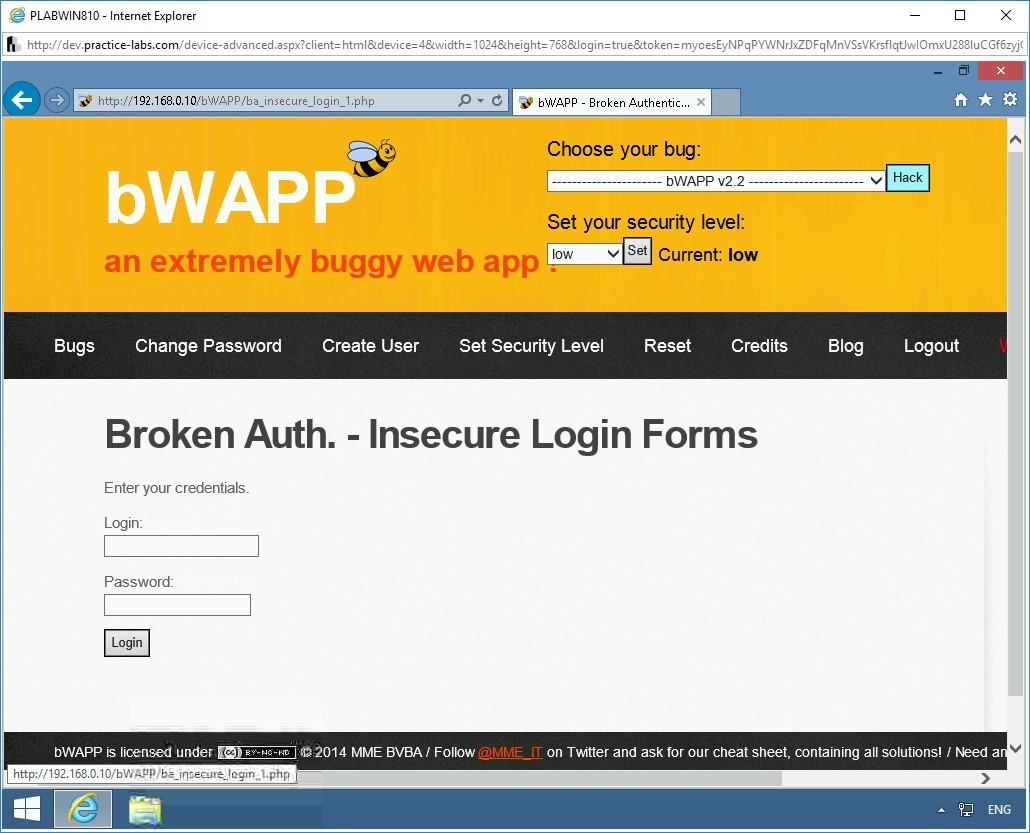The image size is (1030, 833).
Task: Follow the @MME_IT Twitter link
Action: (x=510, y=752)
